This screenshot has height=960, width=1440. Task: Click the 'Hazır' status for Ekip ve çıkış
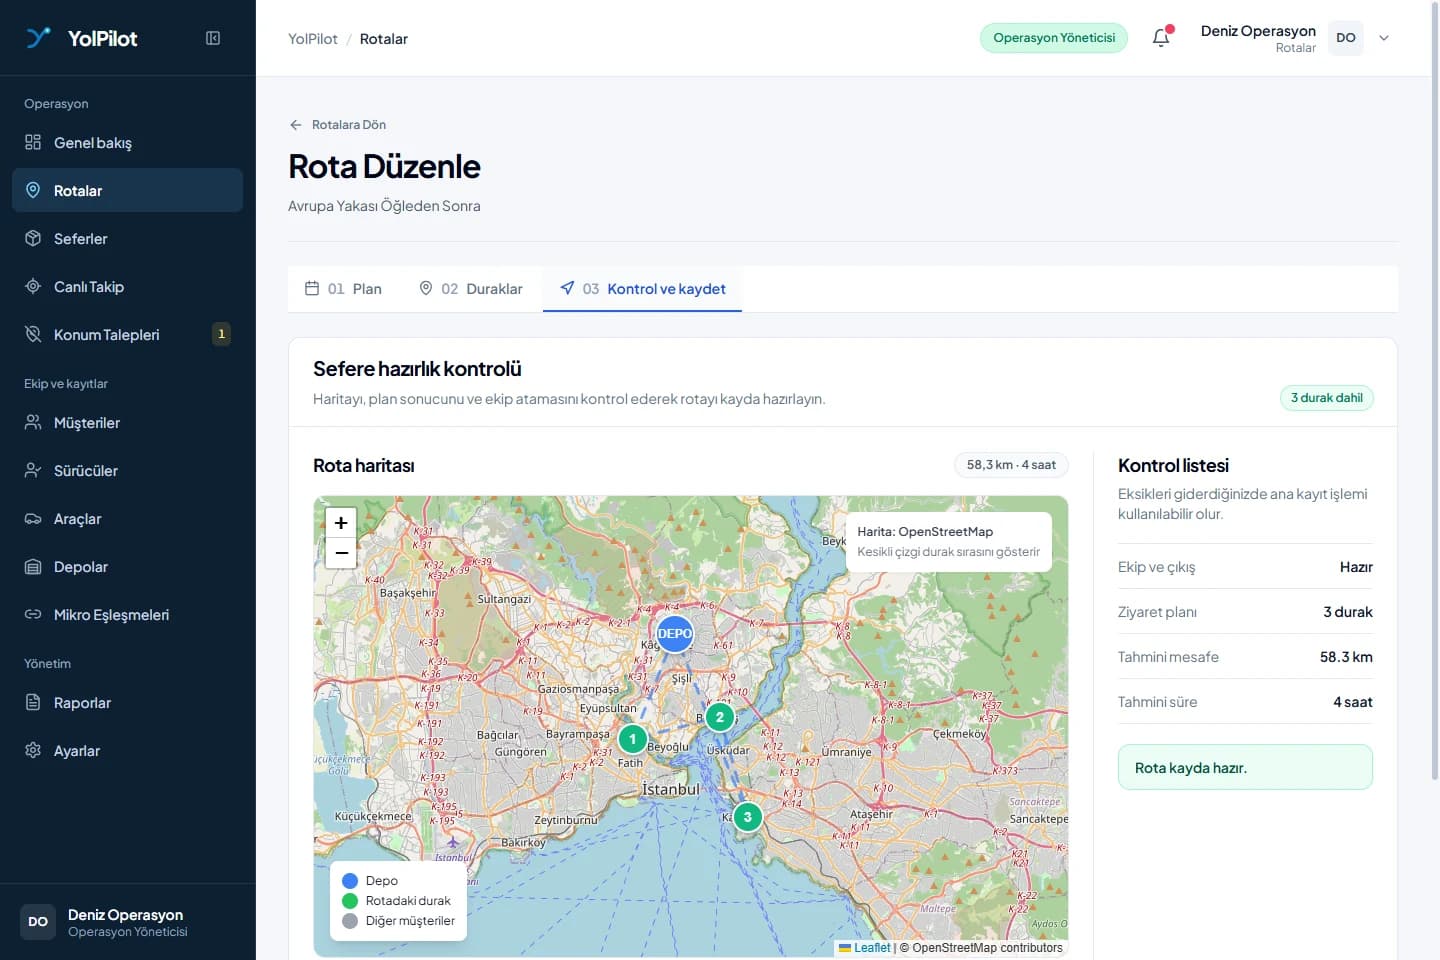(1356, 567)
